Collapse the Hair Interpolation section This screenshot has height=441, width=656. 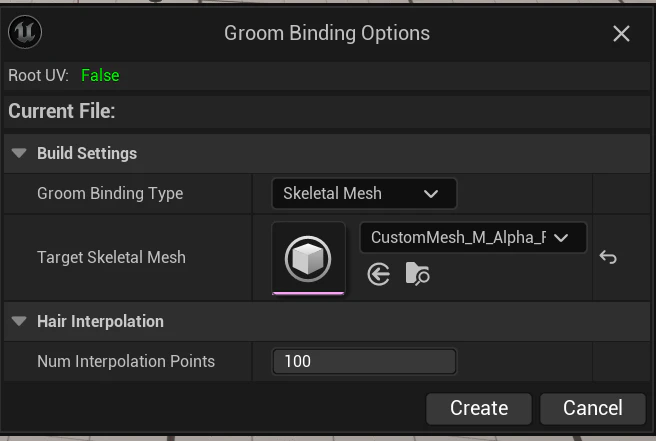[x=19, y=321]
